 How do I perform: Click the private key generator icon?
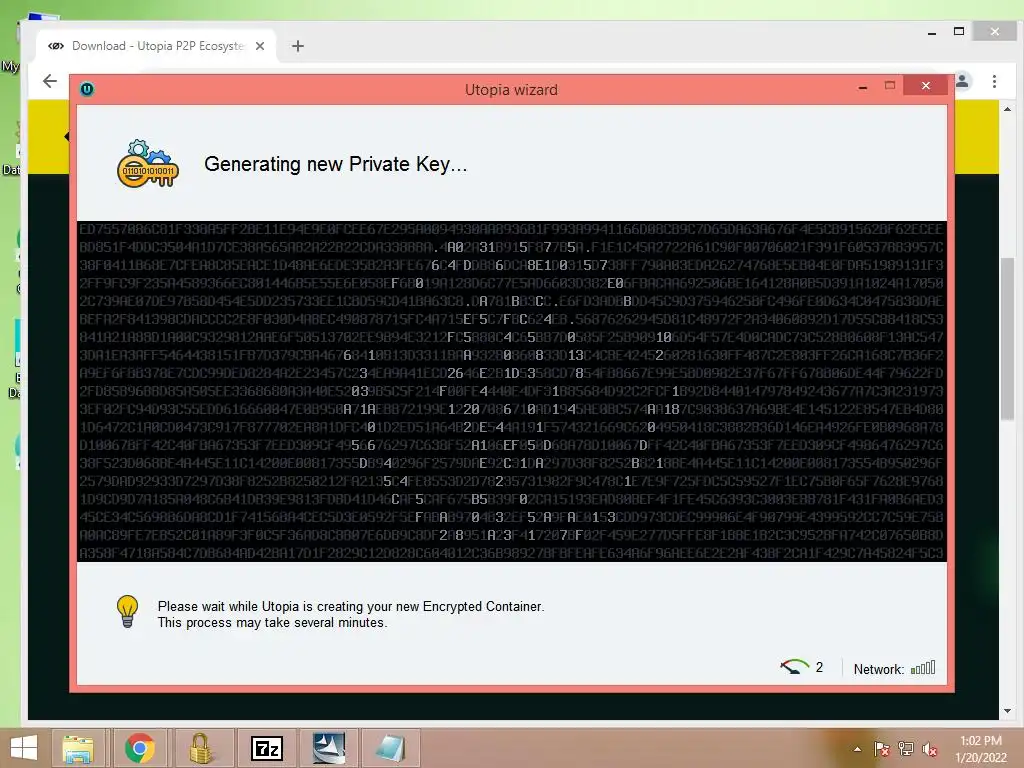[x=148, y=164]
